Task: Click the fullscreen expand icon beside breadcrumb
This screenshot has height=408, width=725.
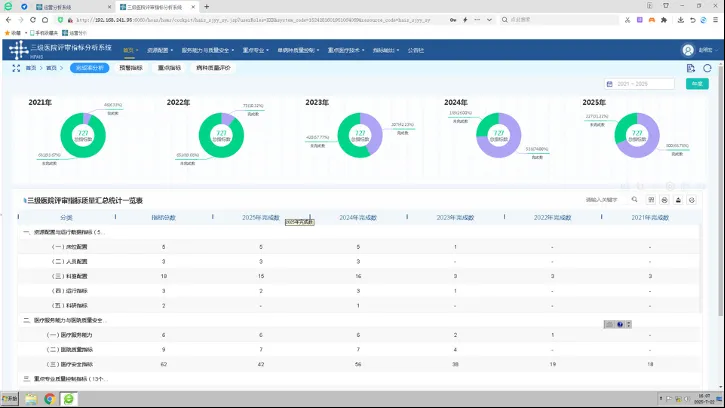Action: click(x=15, y=68)
